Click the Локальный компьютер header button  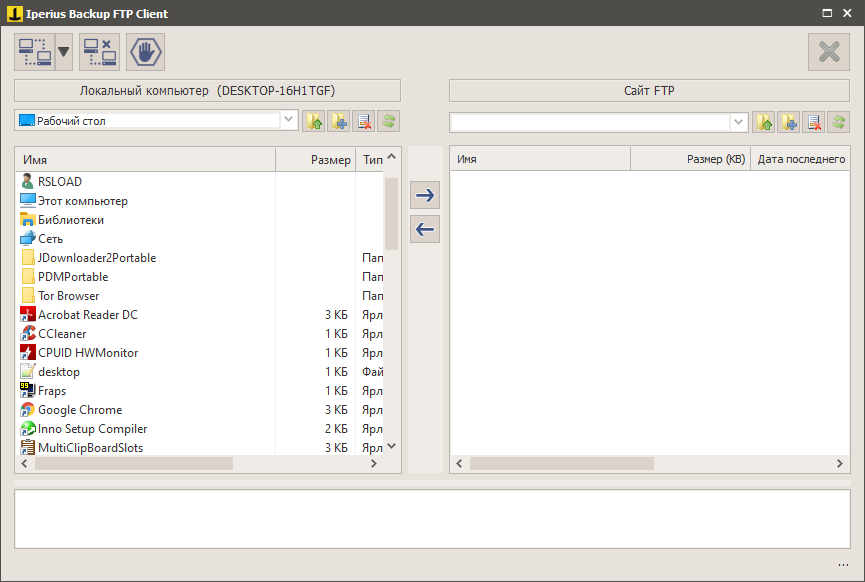click(x=207, y=90)
